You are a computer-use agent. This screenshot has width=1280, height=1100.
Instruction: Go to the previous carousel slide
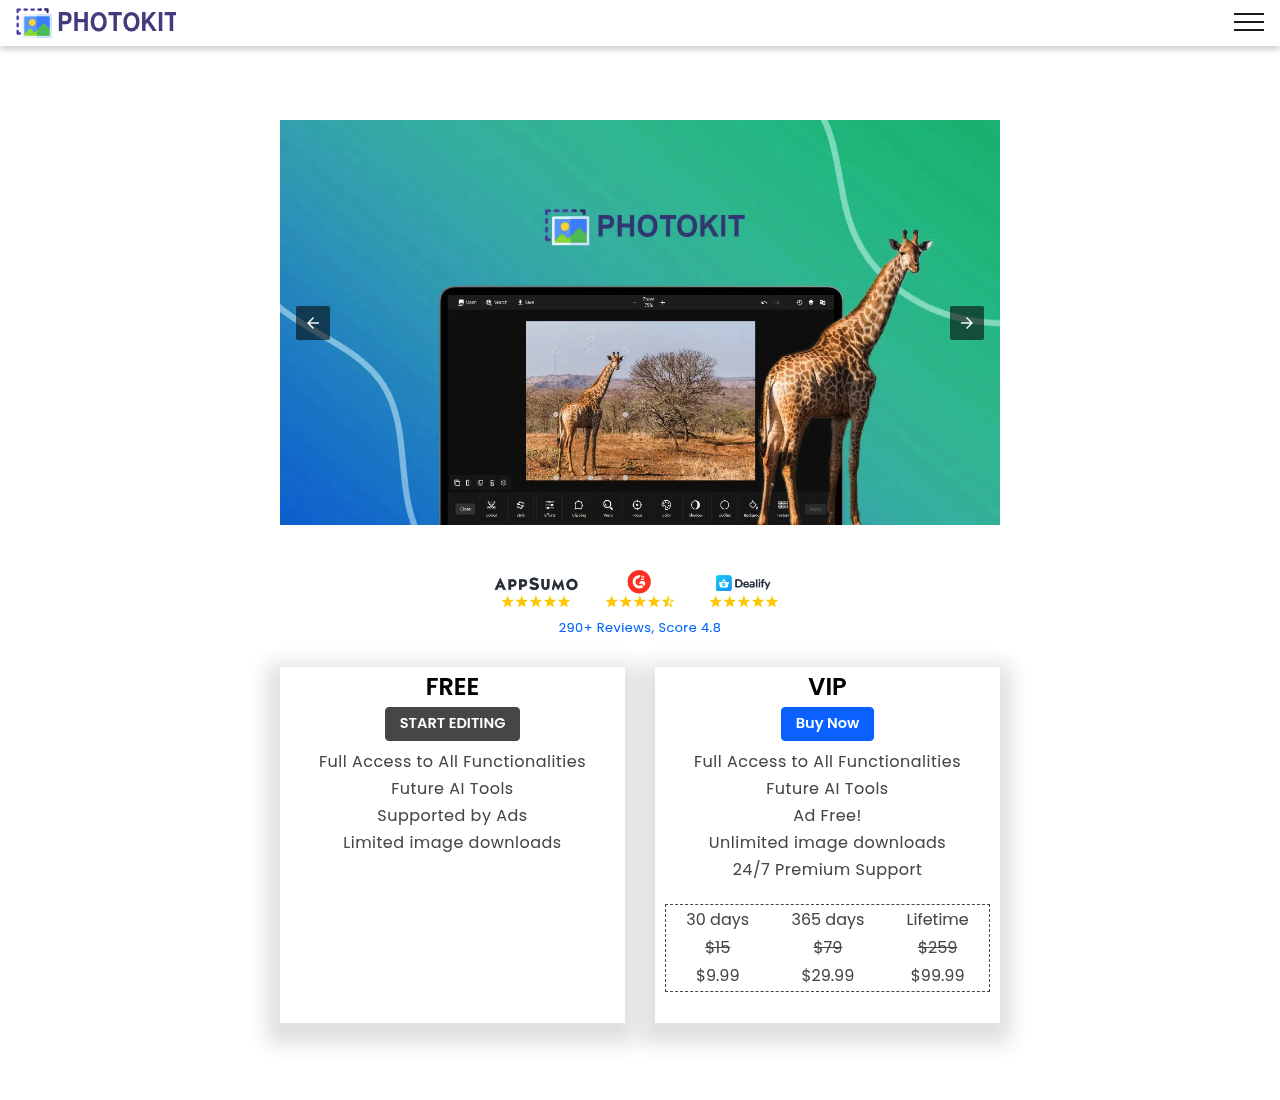pyautogui.click(x=313, y=323)
